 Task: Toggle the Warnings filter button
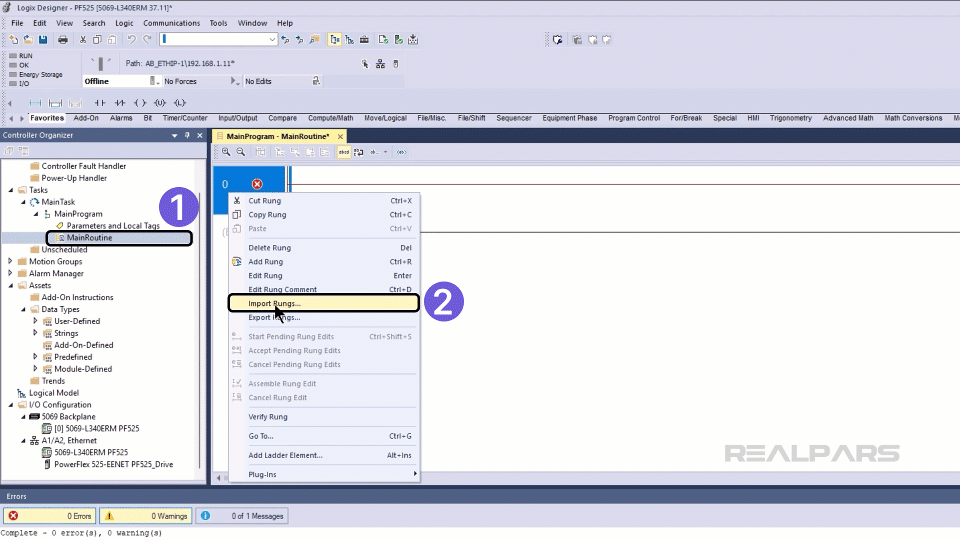[146, 516]
